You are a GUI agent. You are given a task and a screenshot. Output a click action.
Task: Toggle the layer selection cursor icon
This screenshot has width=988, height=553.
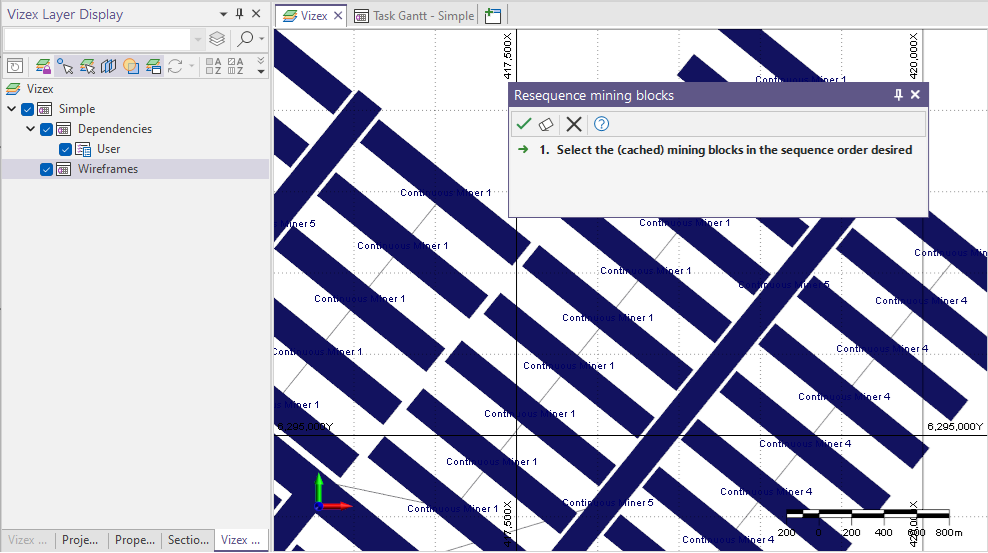(87, 66)
